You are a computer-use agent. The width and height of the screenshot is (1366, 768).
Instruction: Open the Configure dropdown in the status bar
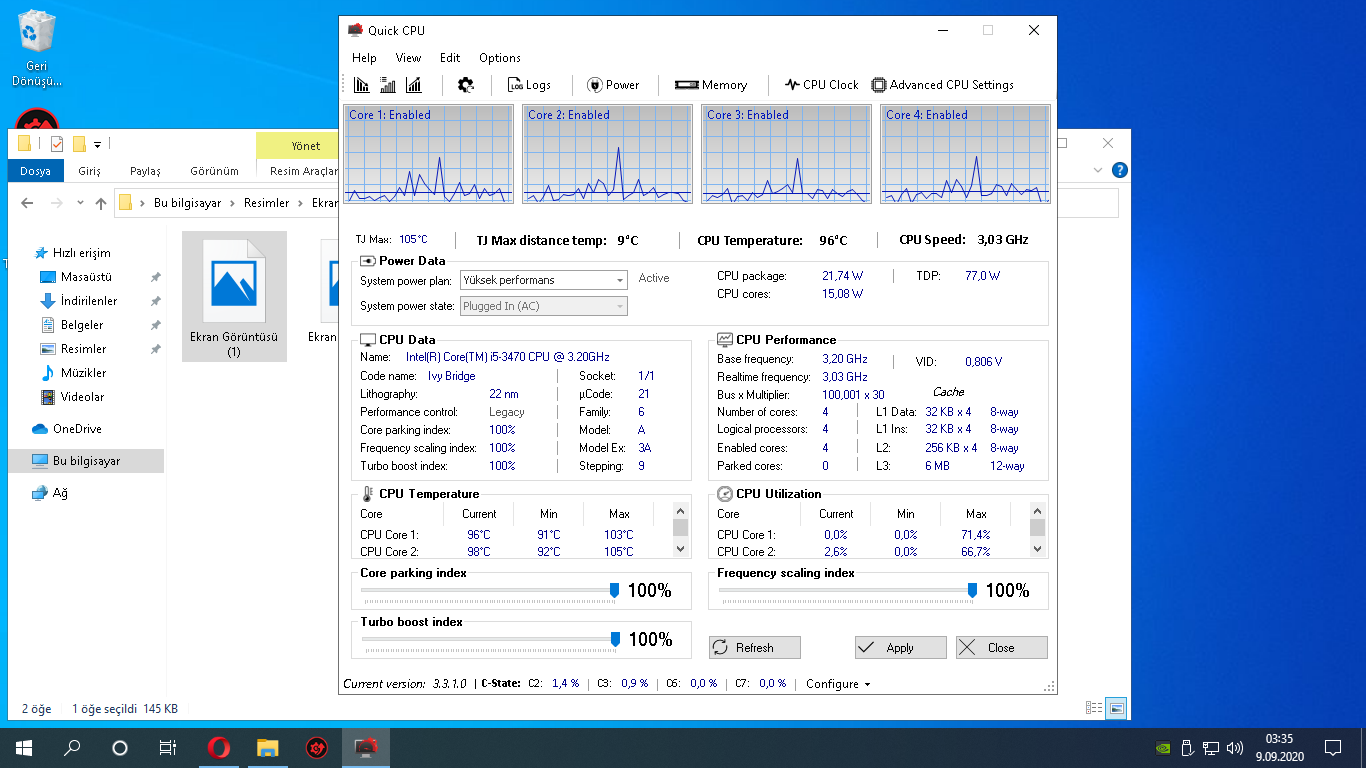click(x=838, y=684)
